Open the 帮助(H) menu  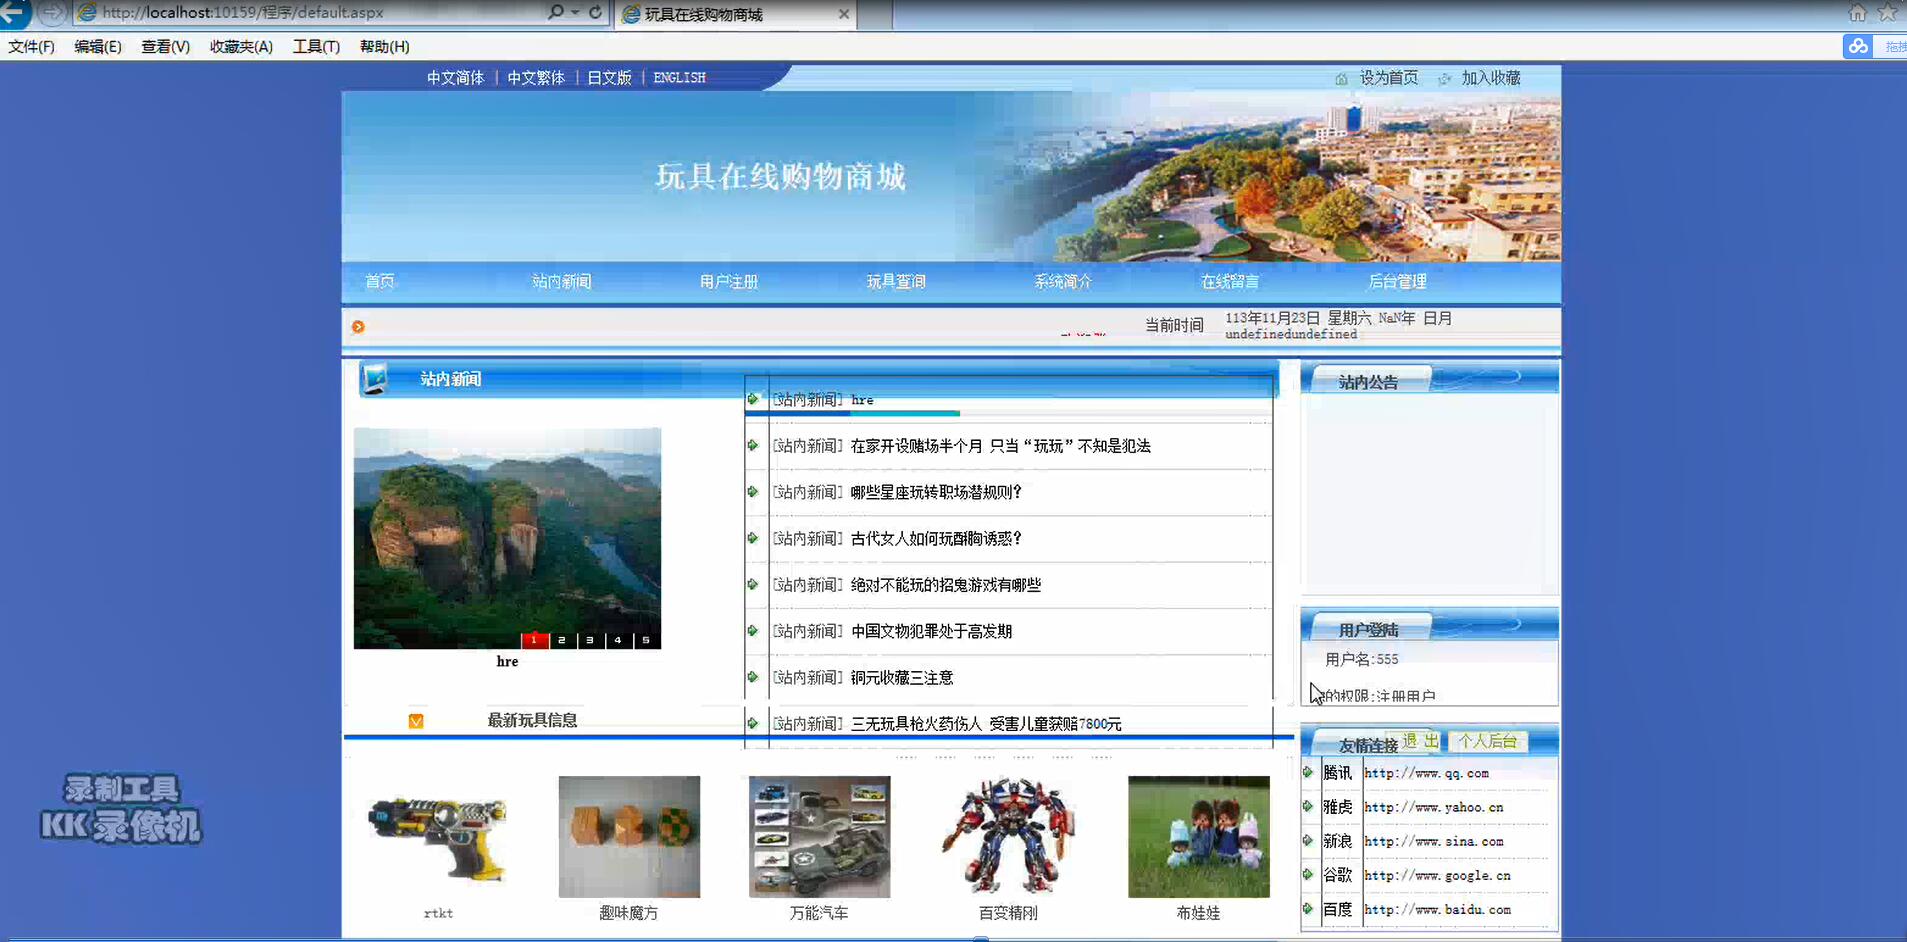384,46
